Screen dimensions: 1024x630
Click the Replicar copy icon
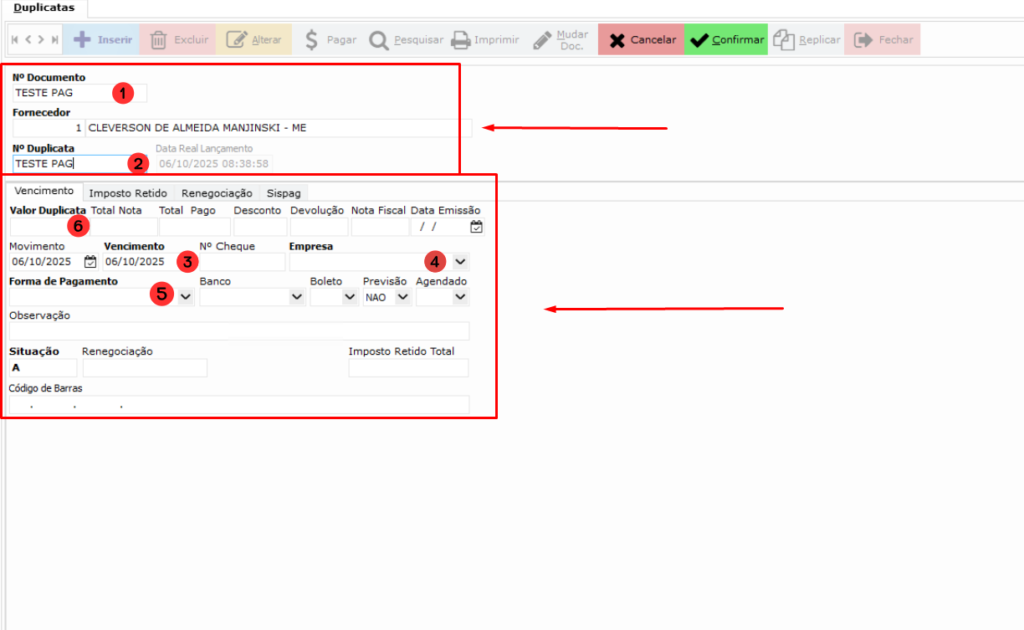pos(784,40)
